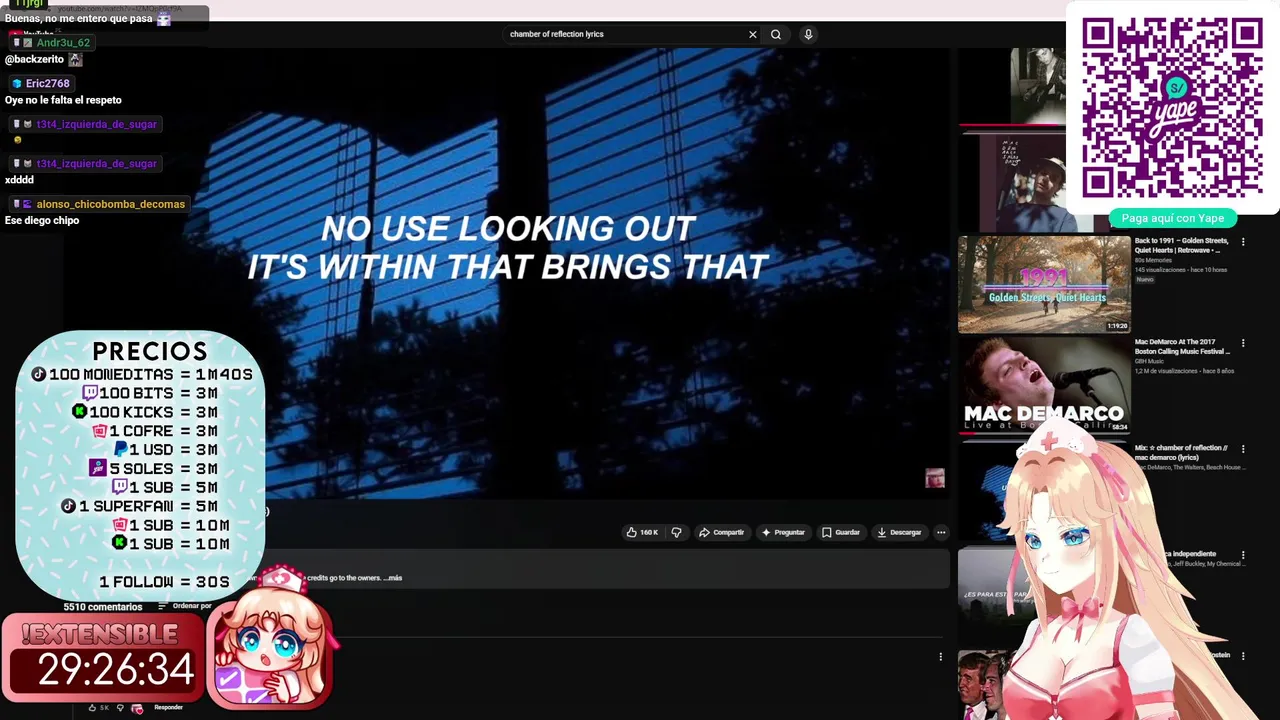
Task: Click the Descargar download button
Action: point(899,532)
